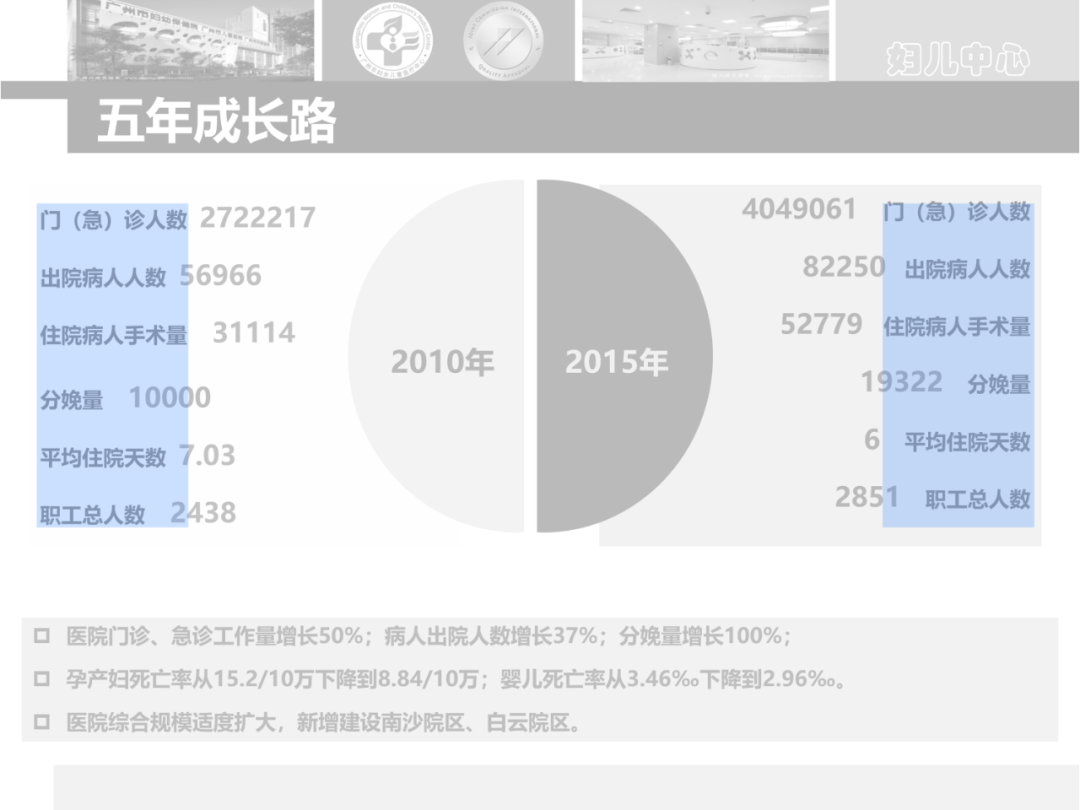Click the hospital interior lobby photo
The image size is (1080, 810).
705,40
